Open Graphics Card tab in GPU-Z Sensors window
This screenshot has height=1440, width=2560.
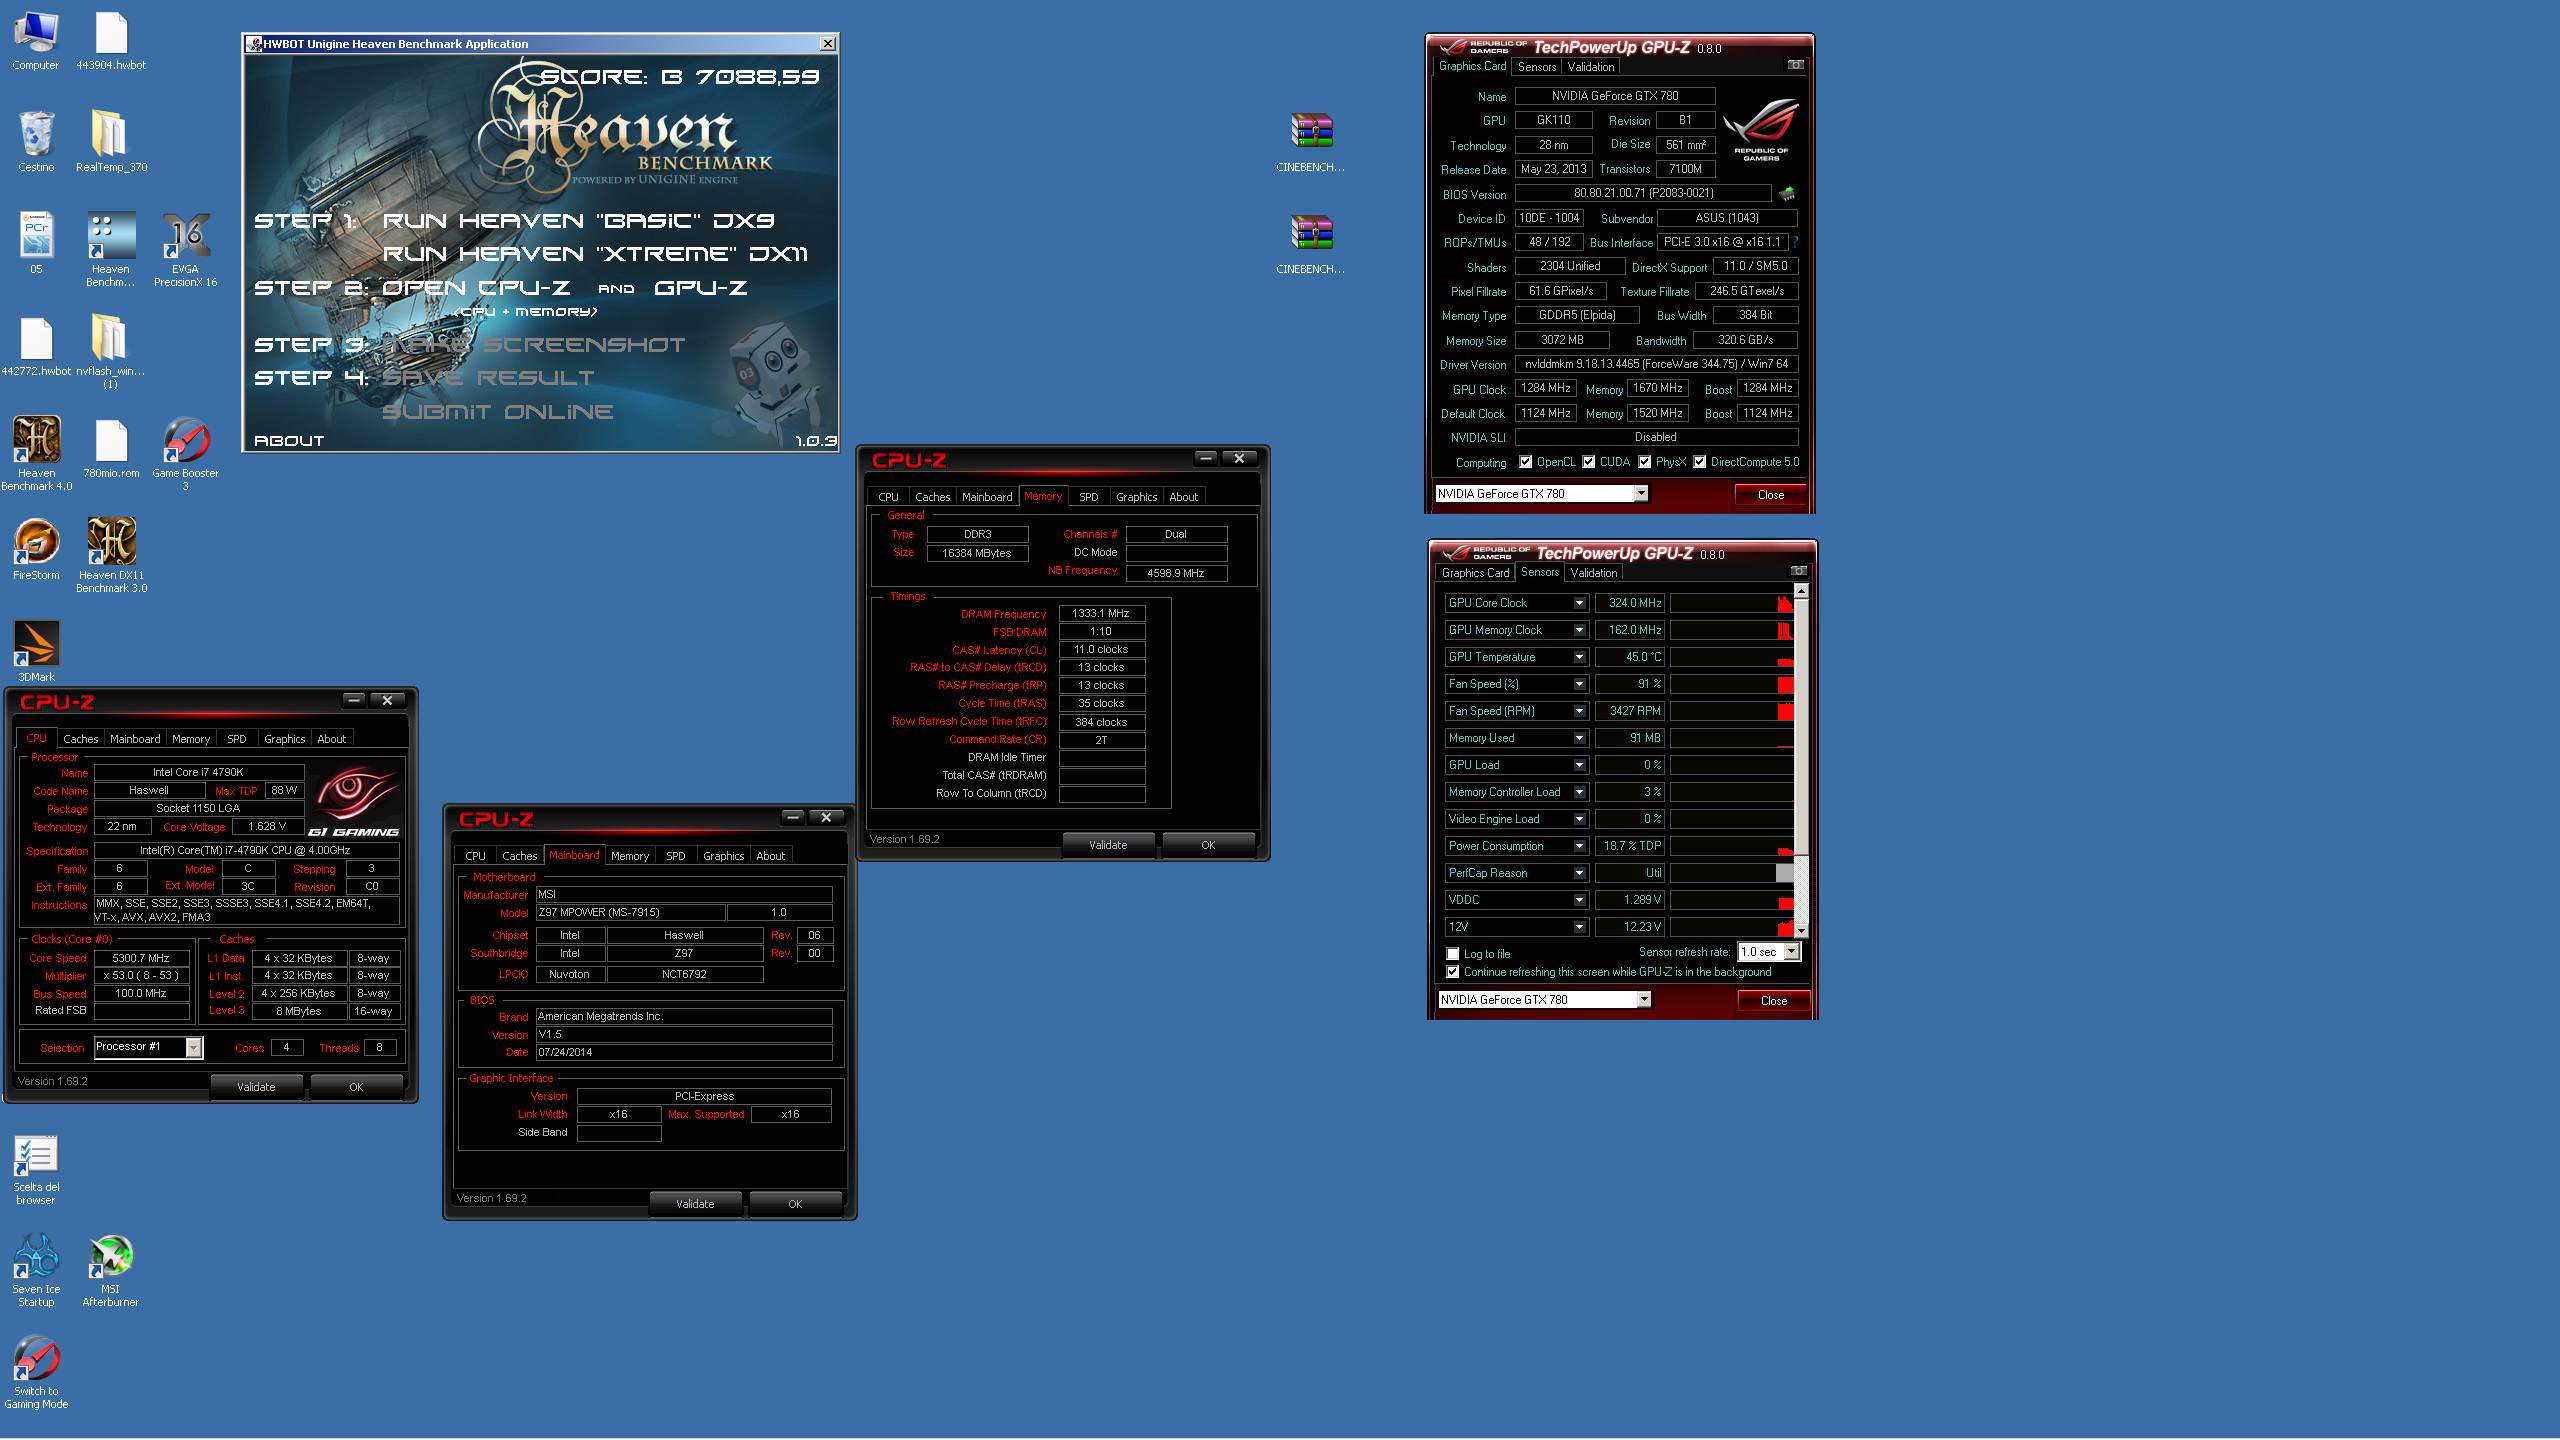pos(1475,573)
